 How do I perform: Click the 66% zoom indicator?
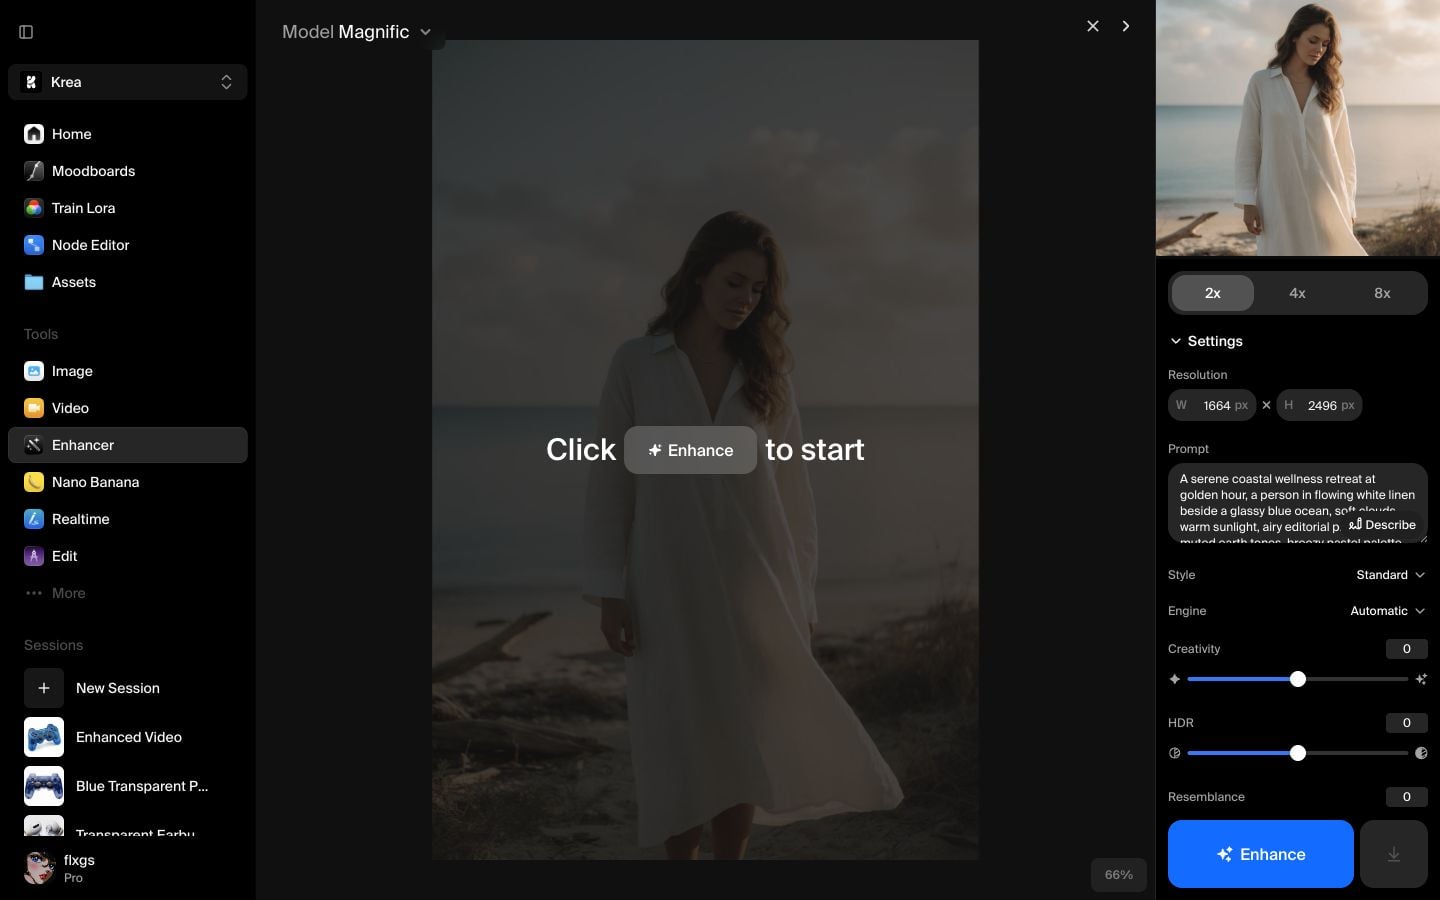[x=1118, y=875]
